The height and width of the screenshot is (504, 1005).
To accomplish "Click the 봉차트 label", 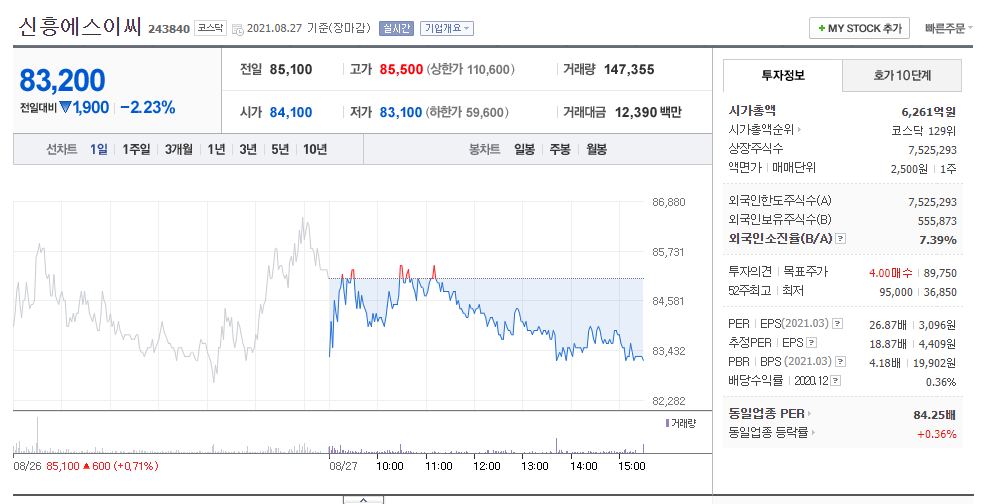I will pos(485,149).
